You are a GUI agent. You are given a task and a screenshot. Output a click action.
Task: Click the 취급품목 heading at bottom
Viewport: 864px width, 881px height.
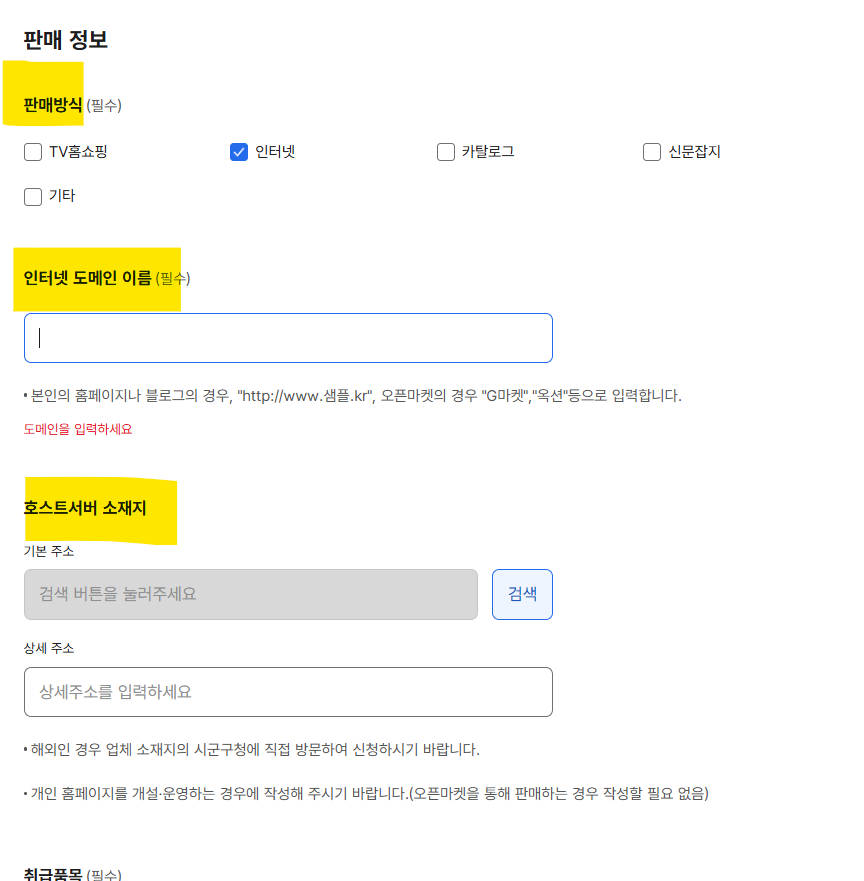53,874
